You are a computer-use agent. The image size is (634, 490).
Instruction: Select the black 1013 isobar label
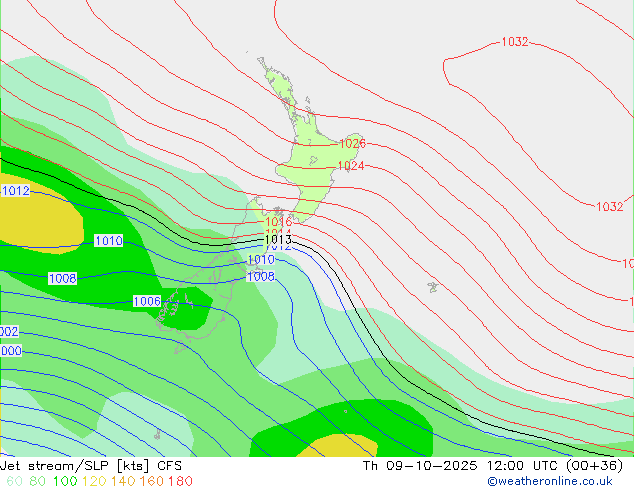278,239
